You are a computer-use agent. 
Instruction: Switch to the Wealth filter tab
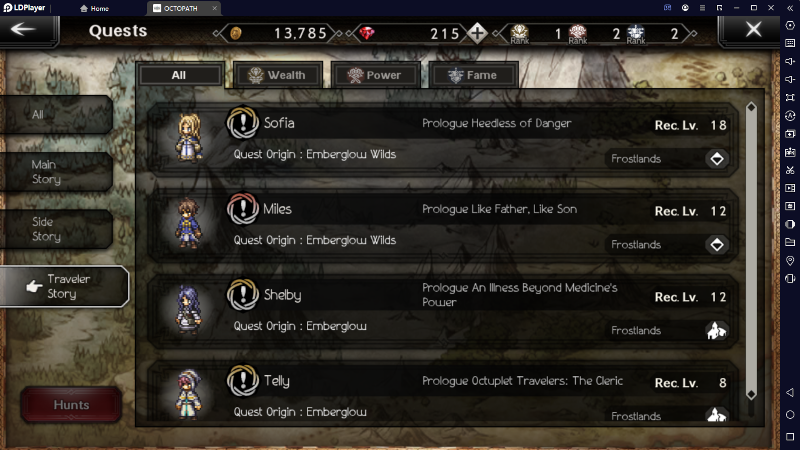tap(278, 75)
